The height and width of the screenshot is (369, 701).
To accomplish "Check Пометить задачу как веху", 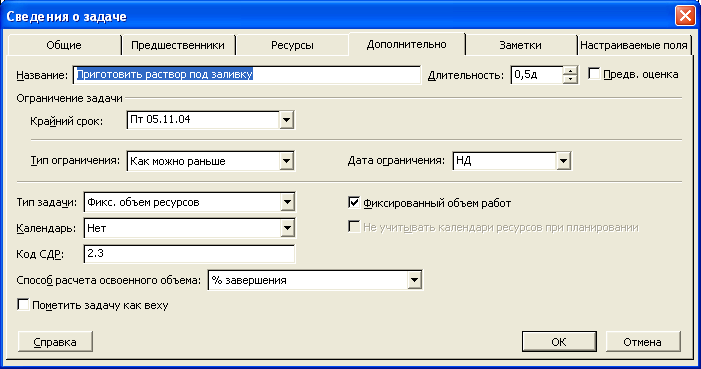I will coord(23,305).
